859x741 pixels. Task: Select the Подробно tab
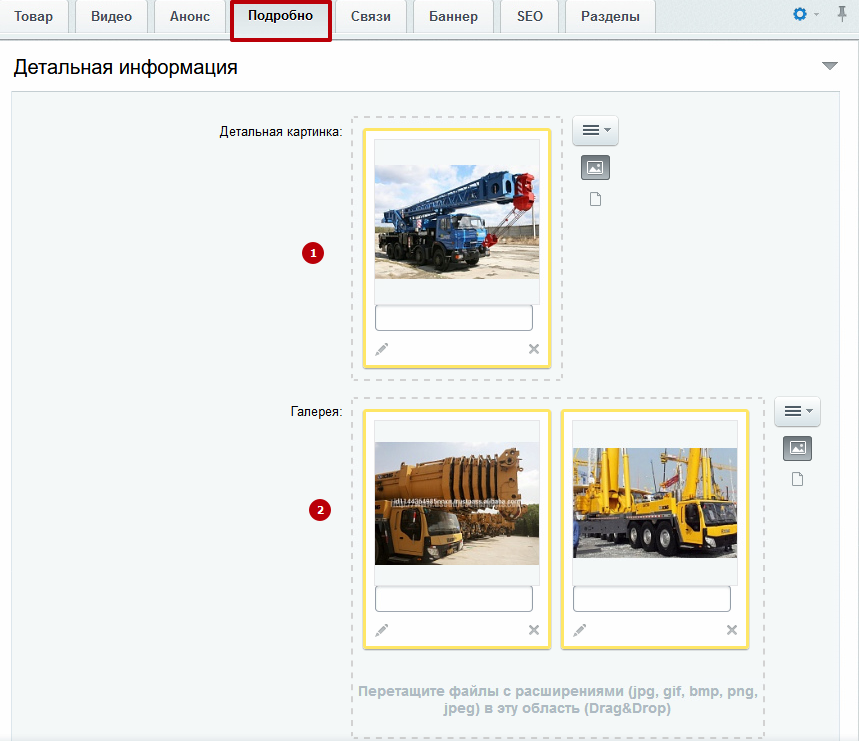280,16
